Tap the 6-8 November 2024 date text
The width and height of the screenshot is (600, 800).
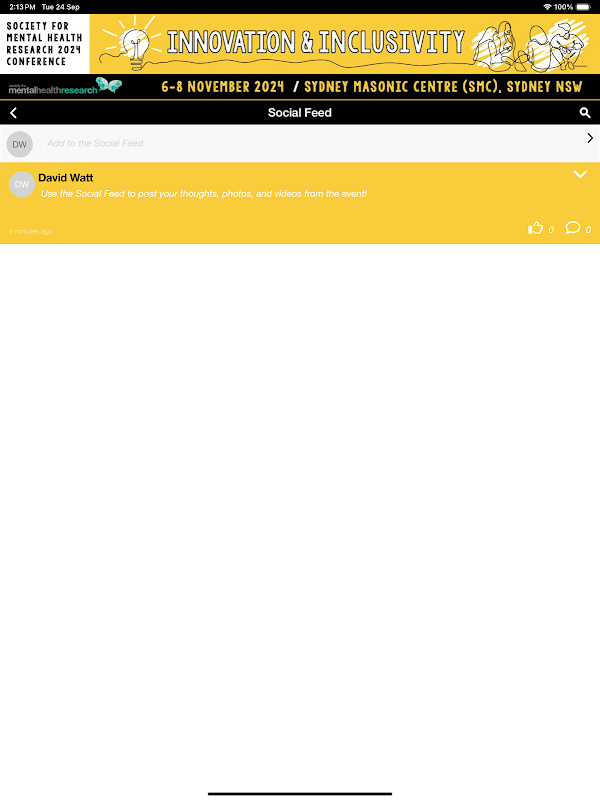[x=223, y=87]
